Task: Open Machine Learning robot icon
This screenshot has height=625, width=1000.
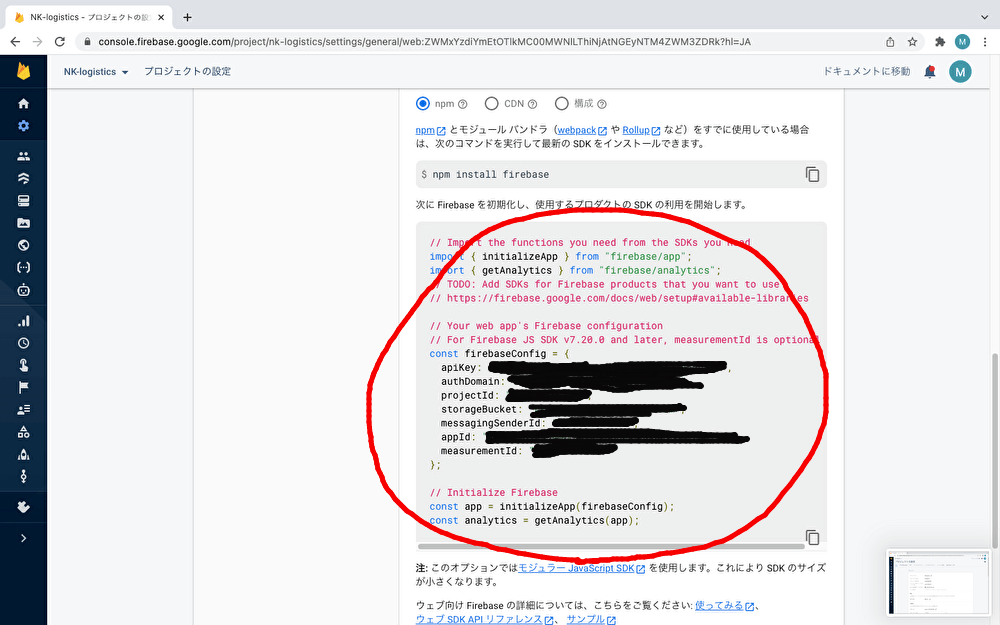Action: pos(24,290)
